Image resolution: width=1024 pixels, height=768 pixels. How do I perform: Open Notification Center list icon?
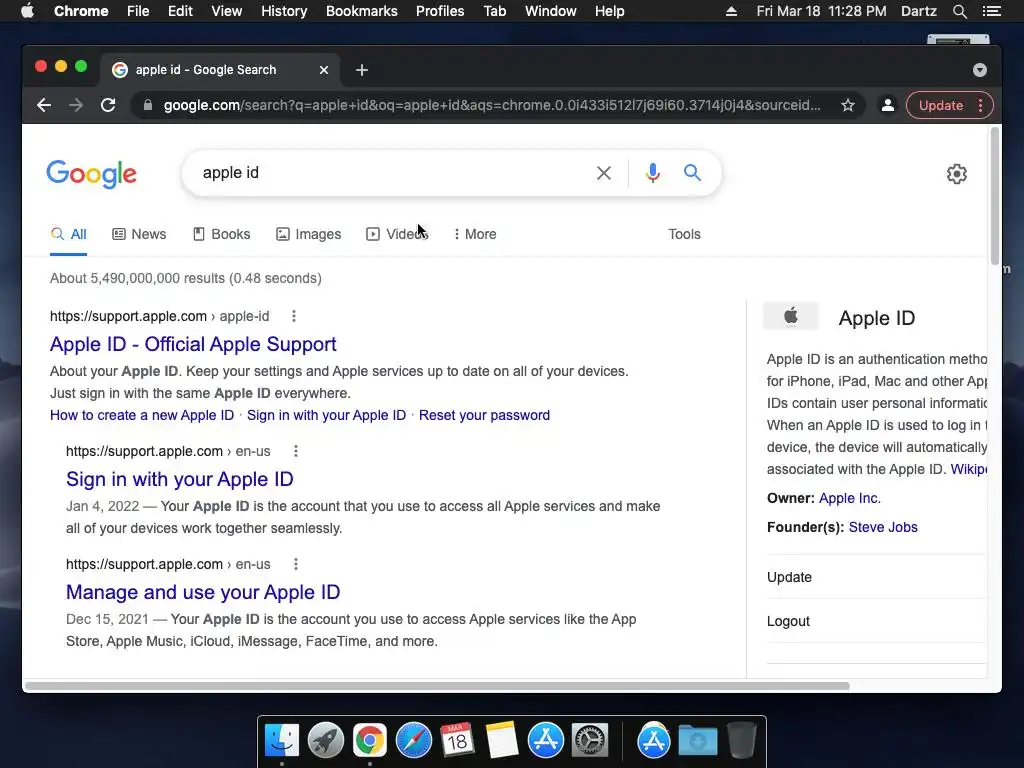coord(991,11)
